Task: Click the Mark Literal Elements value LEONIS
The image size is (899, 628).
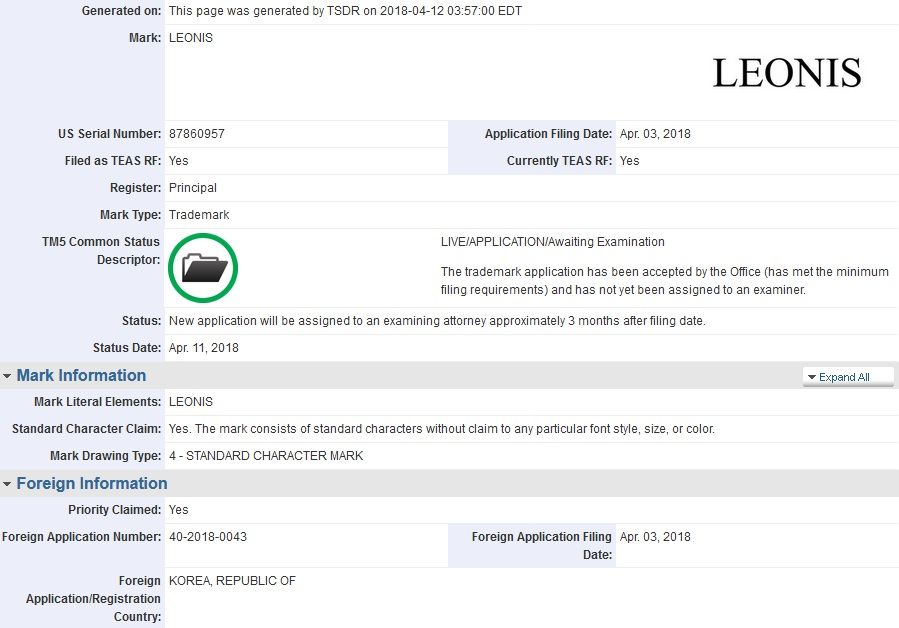Action: [x=191, y=402]
